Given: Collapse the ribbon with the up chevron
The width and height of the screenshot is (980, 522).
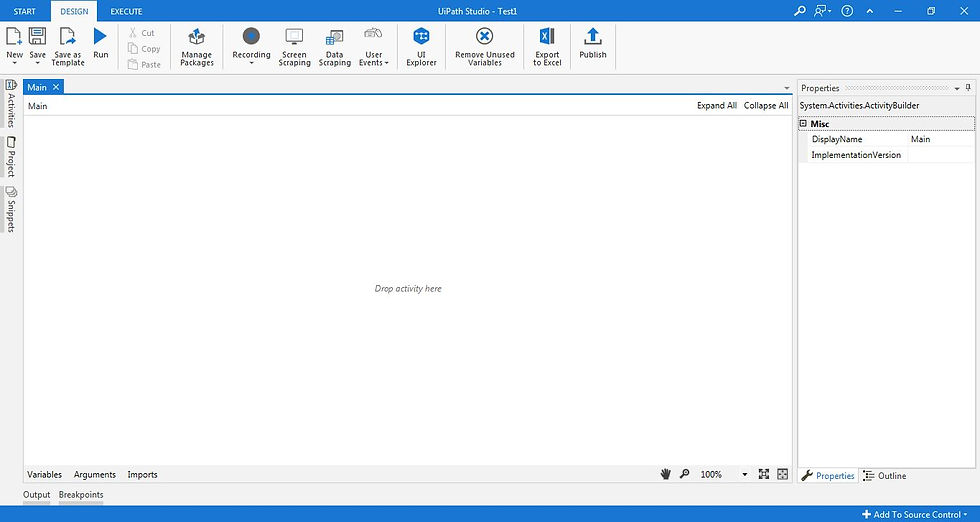Looking at the screenshot, I should click(870, 11).
